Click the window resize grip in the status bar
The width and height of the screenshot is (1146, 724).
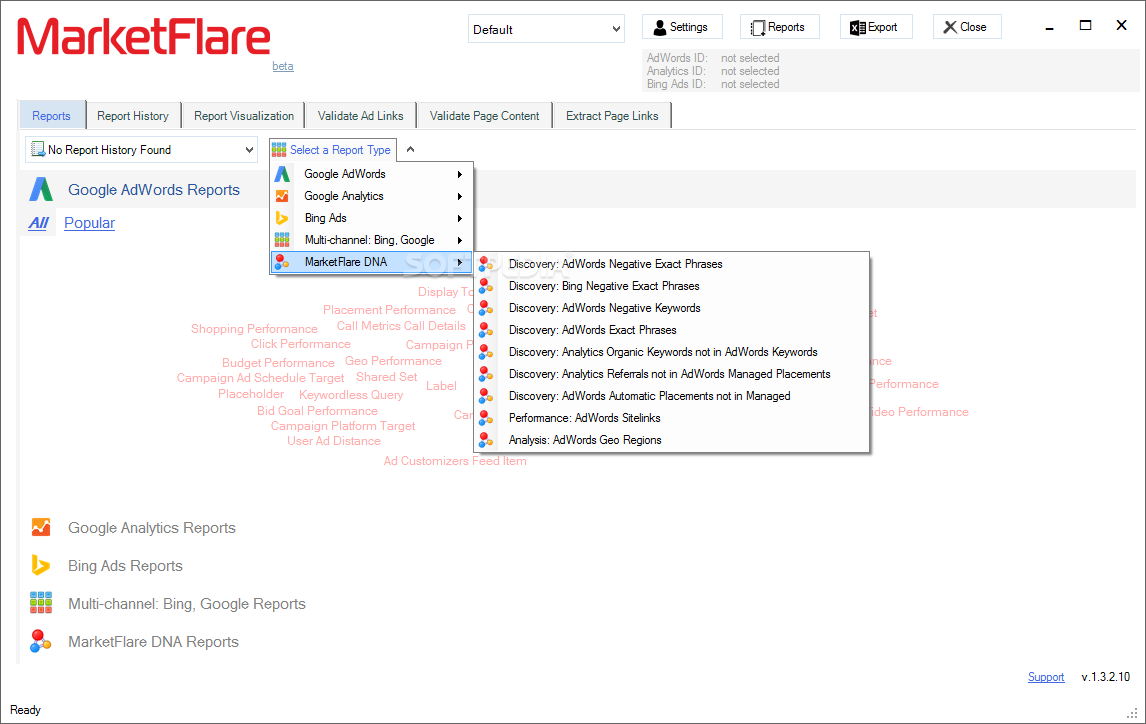click(x=1132, y=714)
